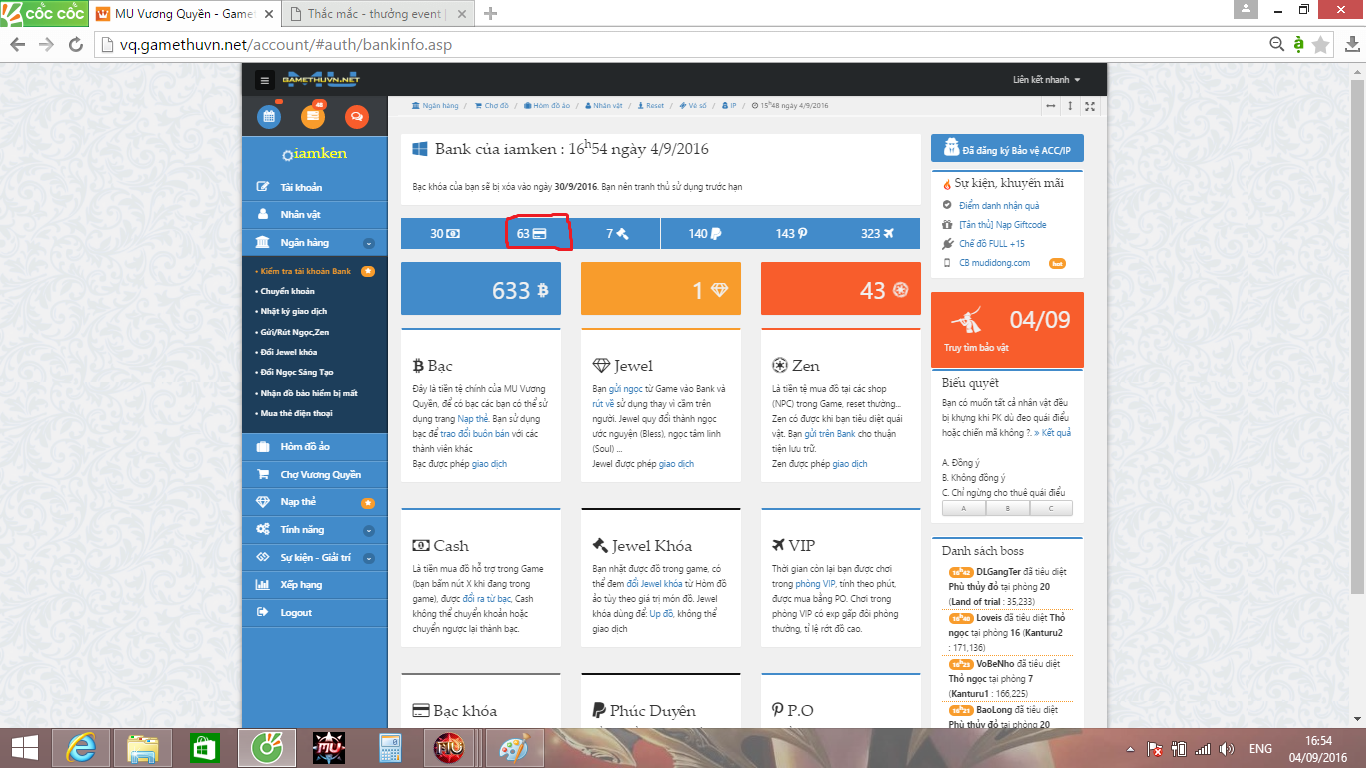Click the 30 Cash stat icon
1366x768 pixels.
[445, 233]
